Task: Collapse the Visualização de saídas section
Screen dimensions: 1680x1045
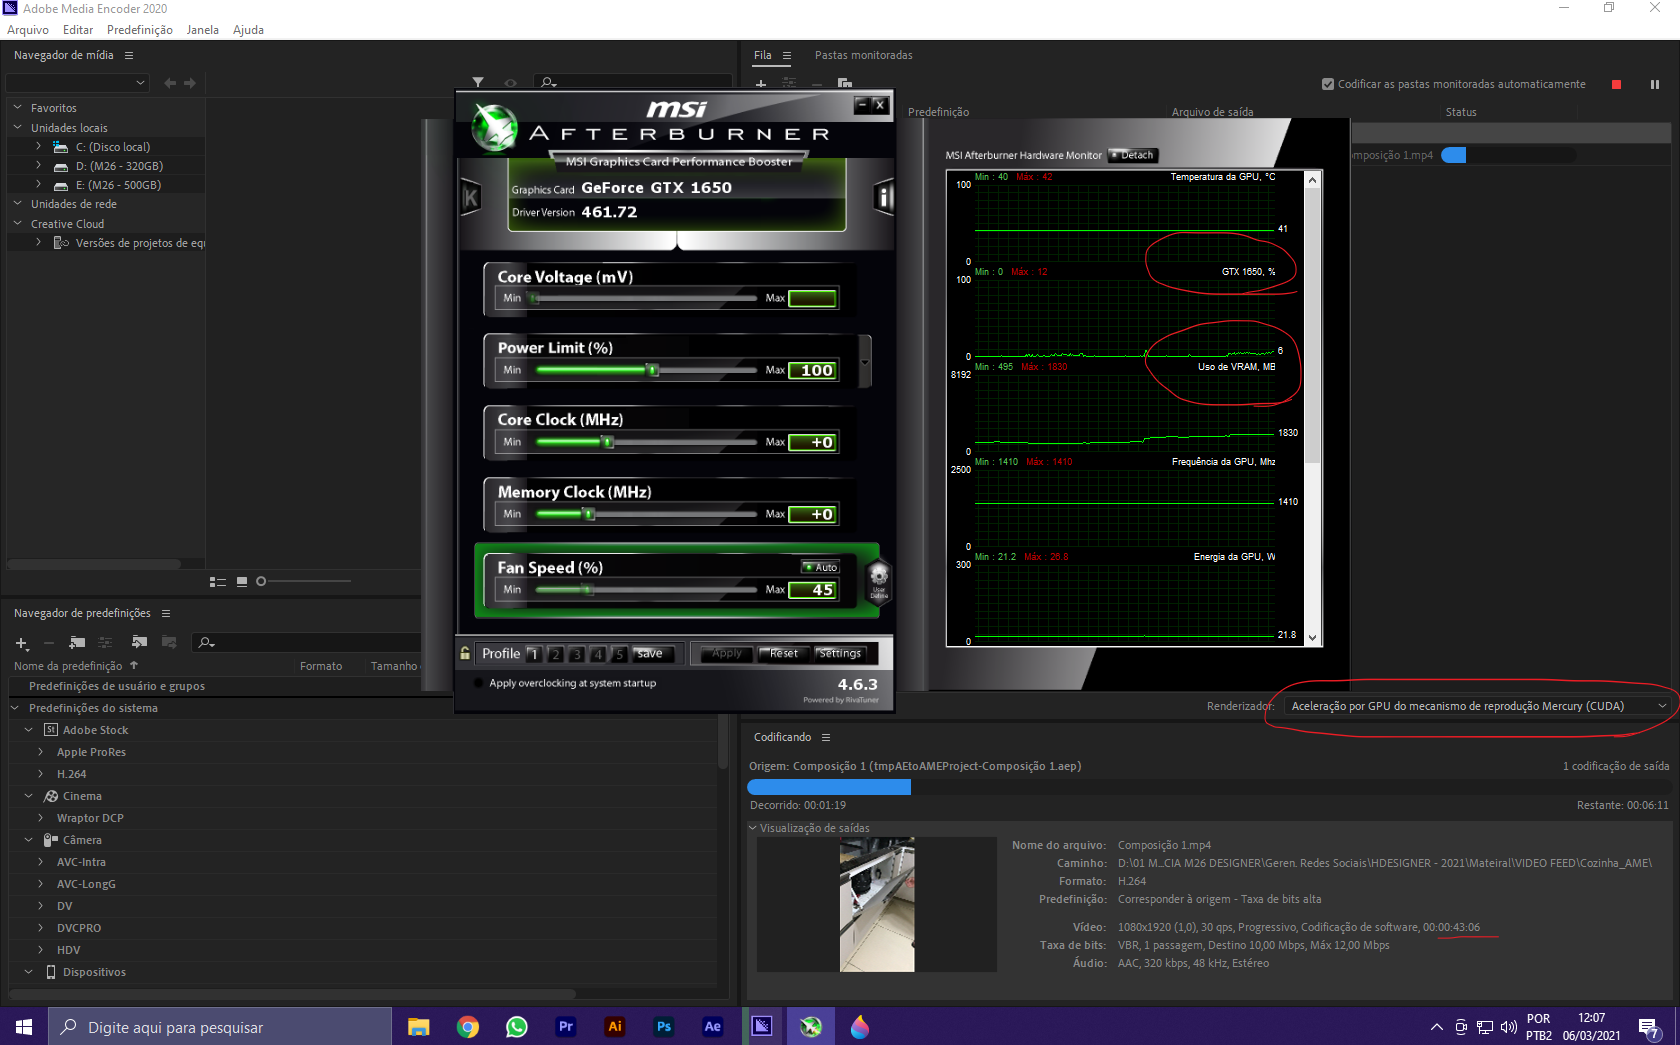Action: coord(753,828)
